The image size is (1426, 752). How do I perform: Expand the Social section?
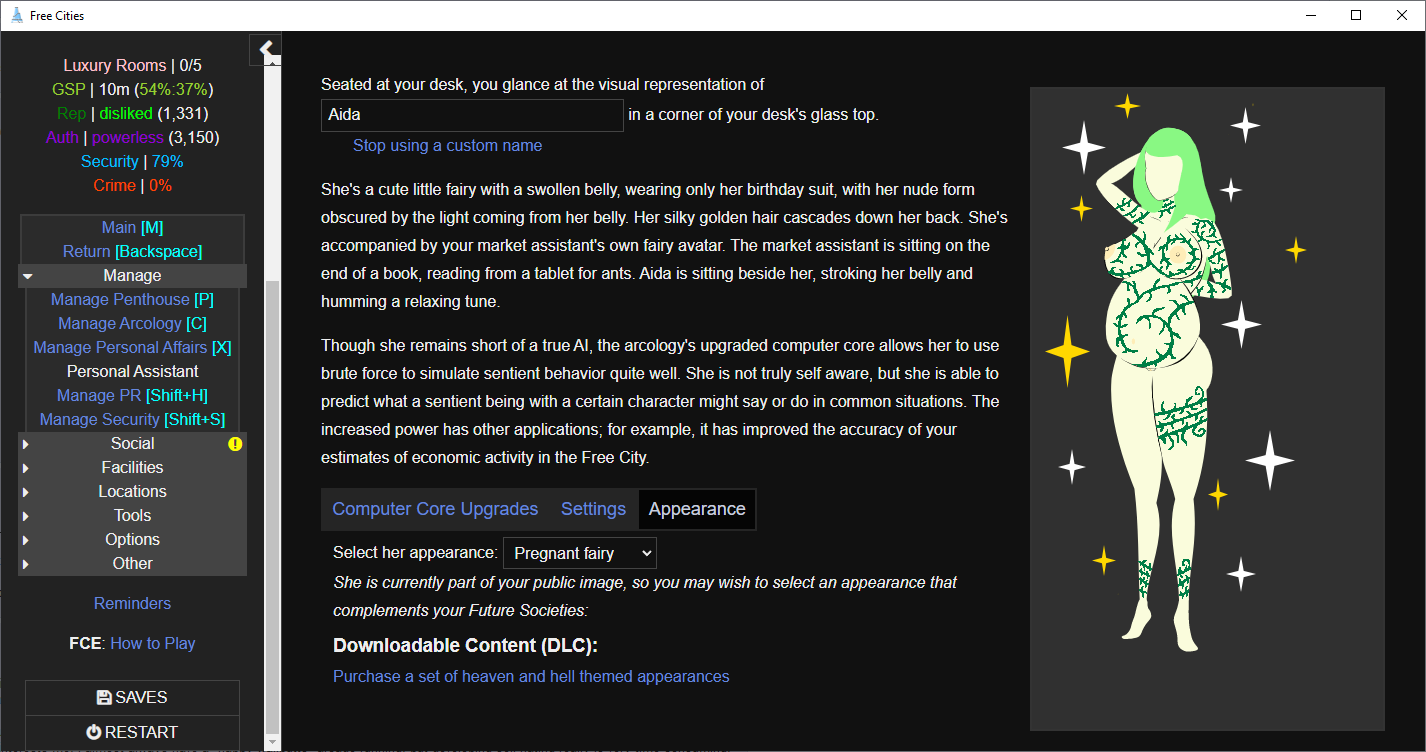132,444
